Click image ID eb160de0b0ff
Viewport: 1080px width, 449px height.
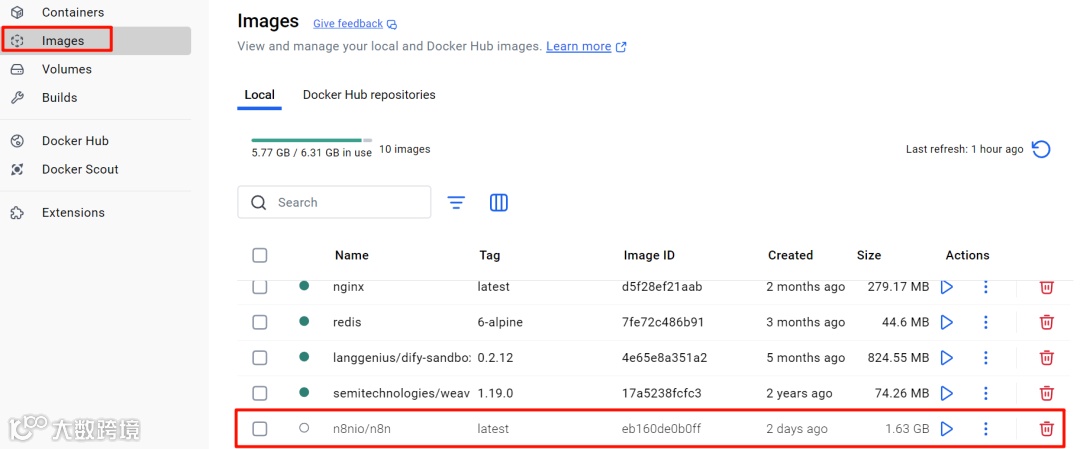pyautogui.click(x=661, y=429)
